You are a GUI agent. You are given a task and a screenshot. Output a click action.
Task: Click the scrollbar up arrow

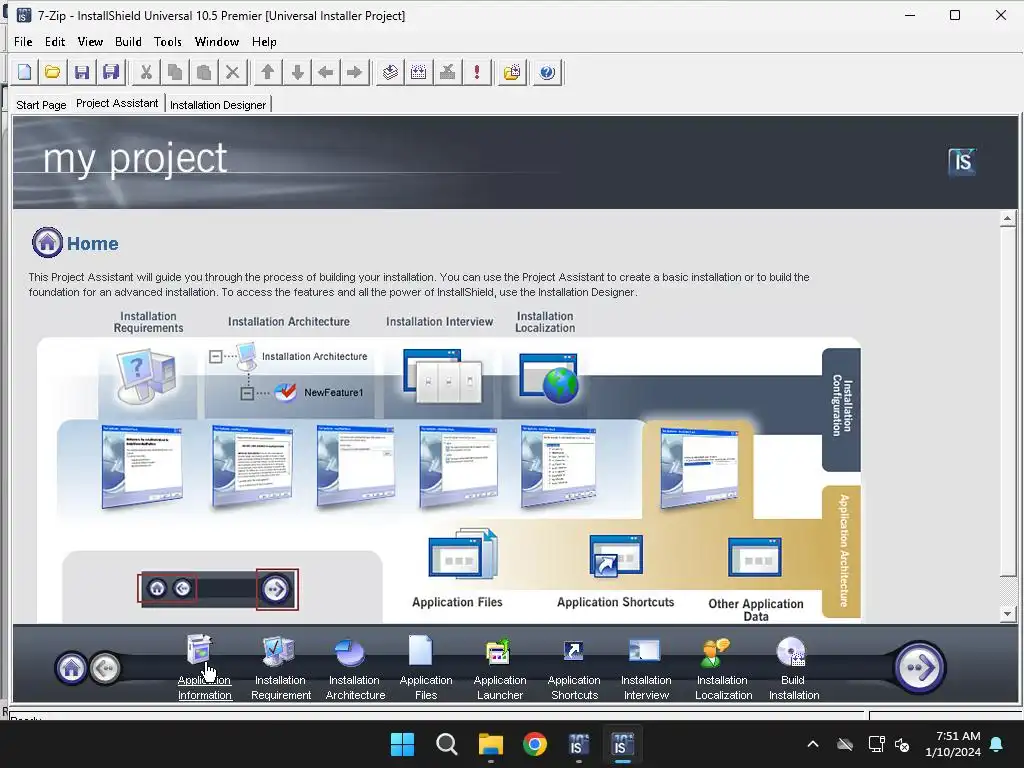tap(1008, 219)
